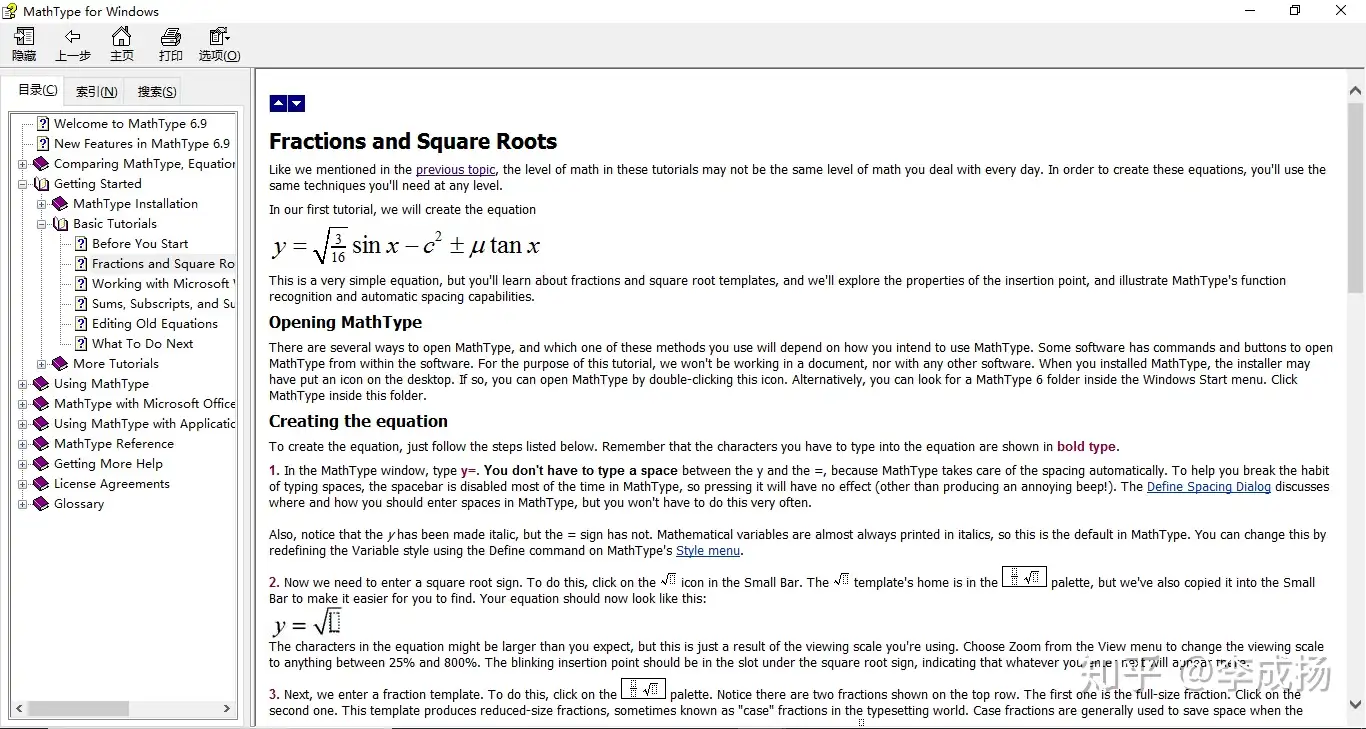1366x729 pixels.
Task: Click the book icon beside Getting More Help
Action: point(41,464)
